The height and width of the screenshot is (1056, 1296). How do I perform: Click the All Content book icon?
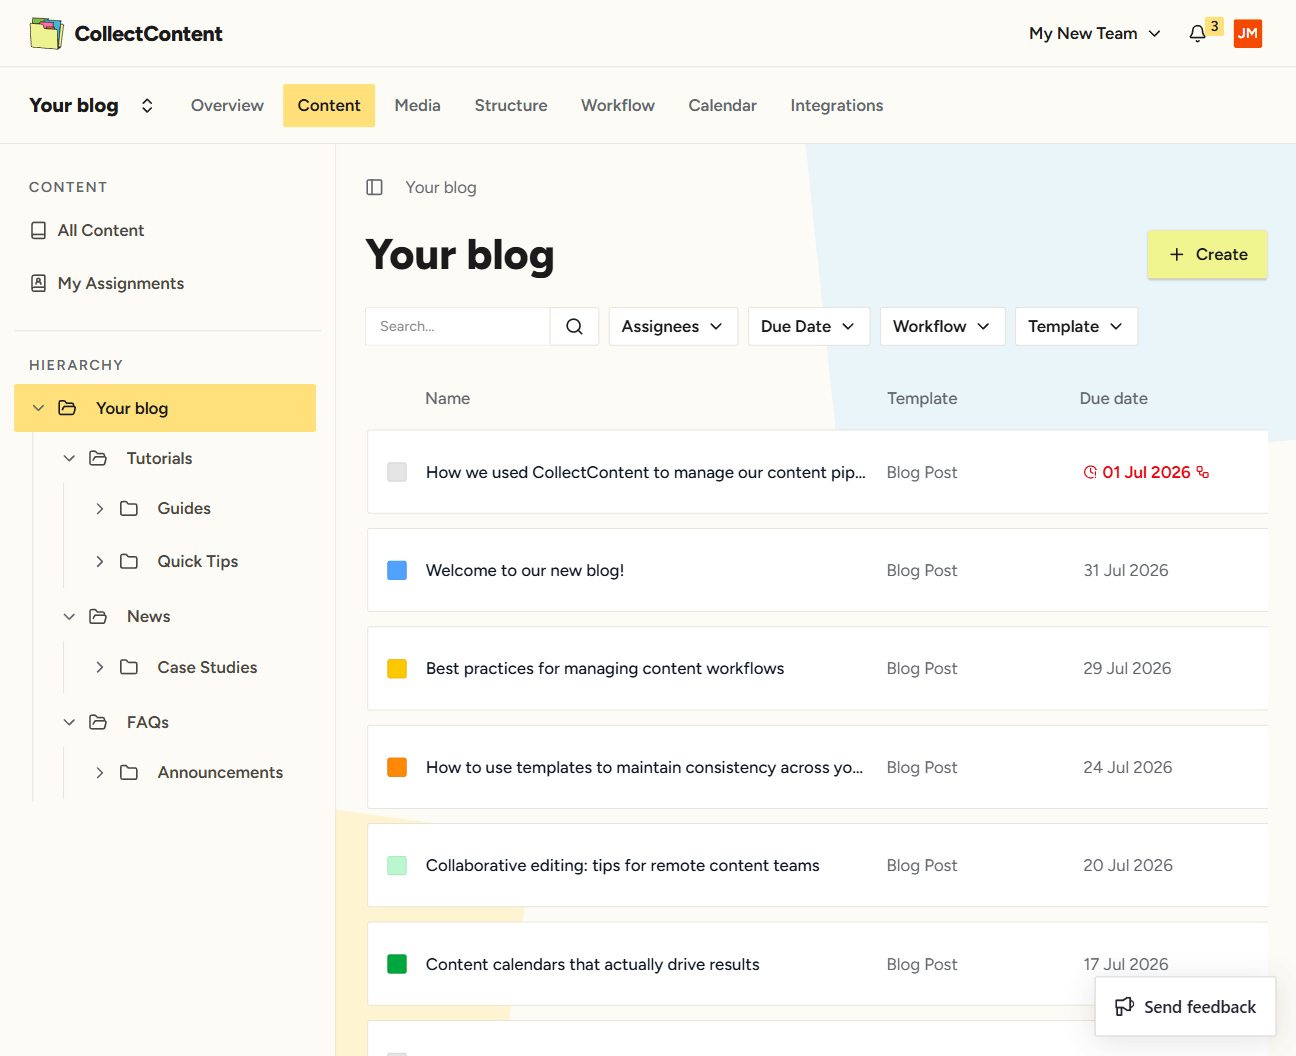pyautogui.click(x=38, y=230)
